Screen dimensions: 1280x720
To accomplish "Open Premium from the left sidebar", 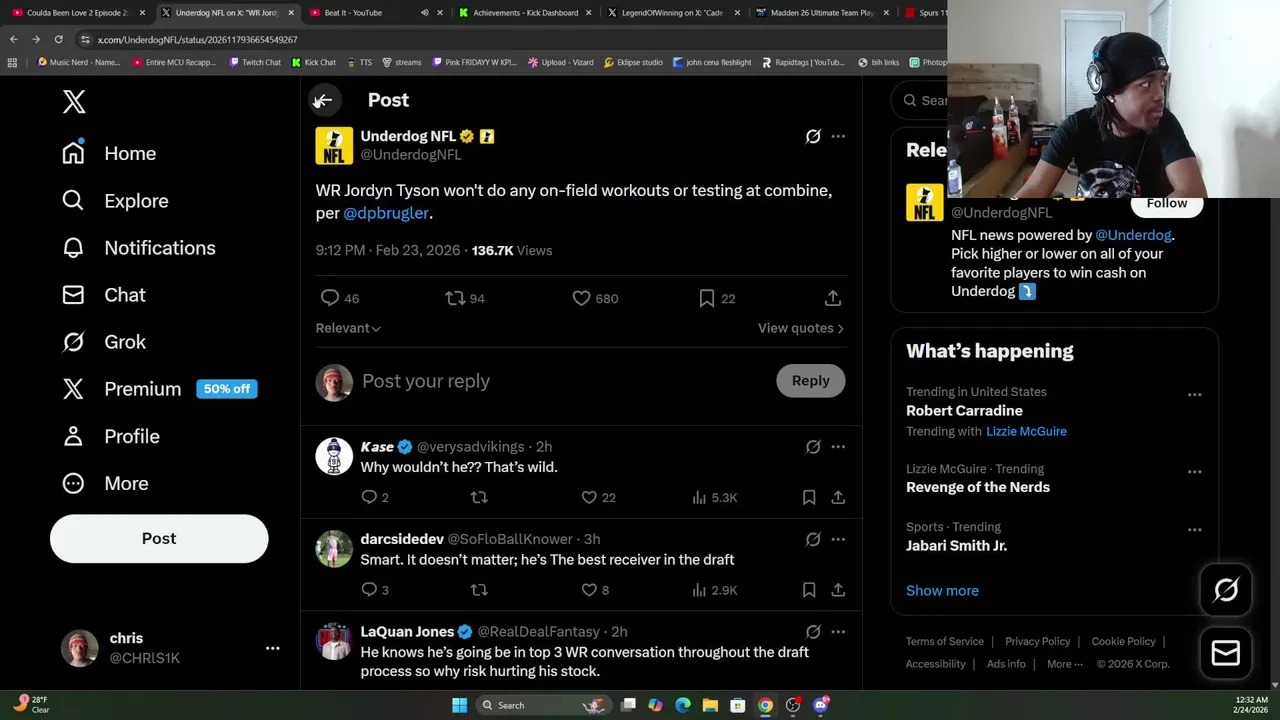I will point(159,389).
